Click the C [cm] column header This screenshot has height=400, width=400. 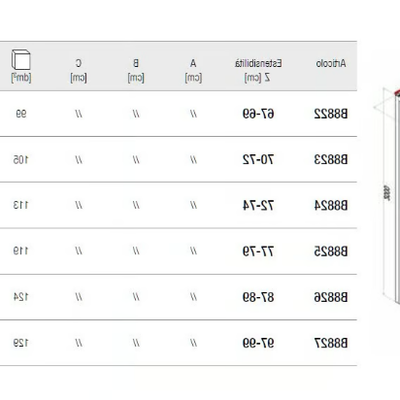(79, 70)
